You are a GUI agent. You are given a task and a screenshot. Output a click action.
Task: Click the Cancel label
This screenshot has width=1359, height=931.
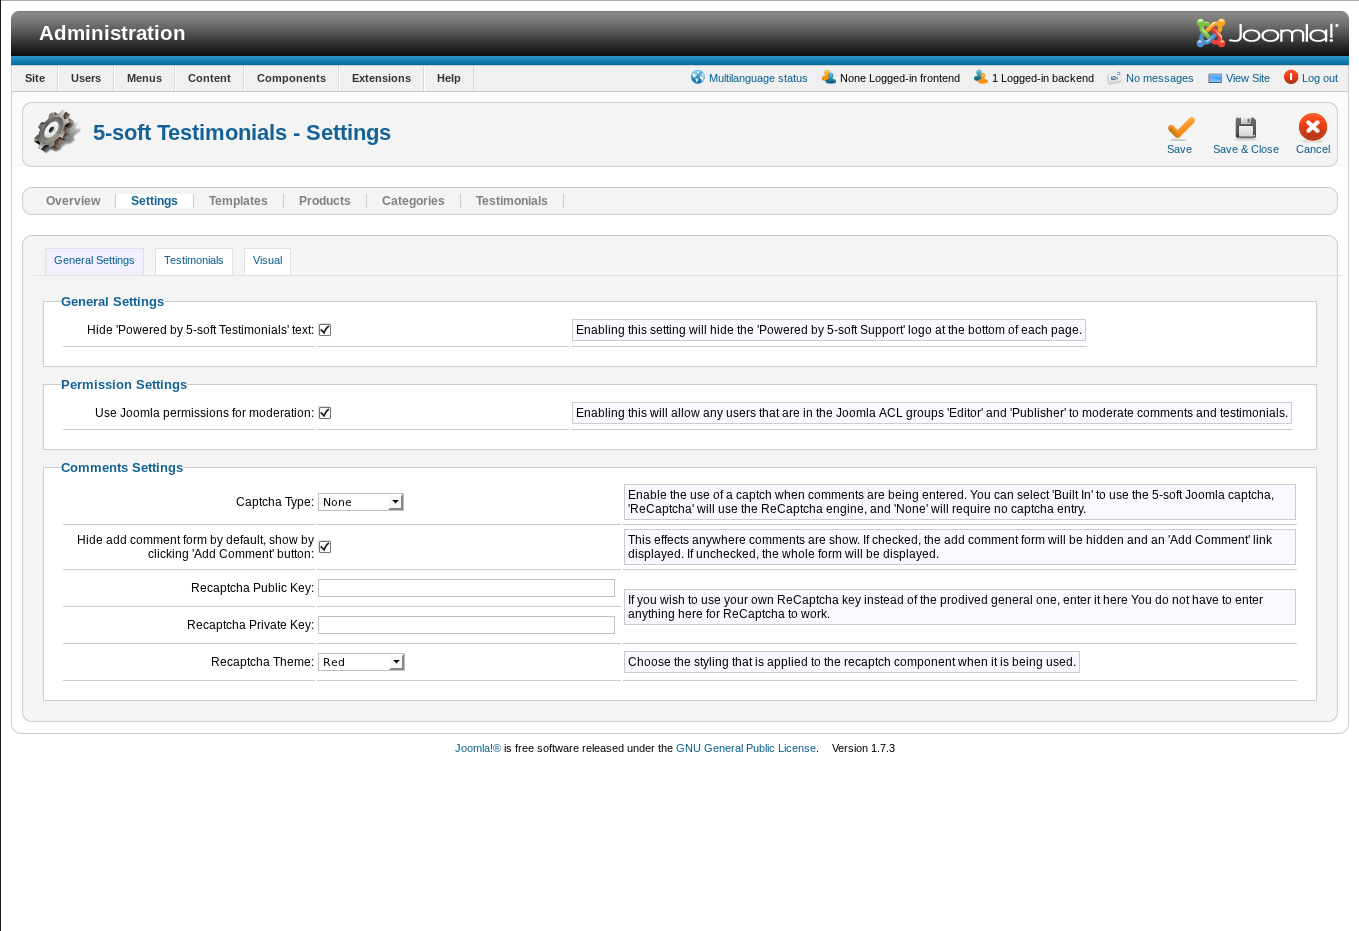pos(1313,149)
